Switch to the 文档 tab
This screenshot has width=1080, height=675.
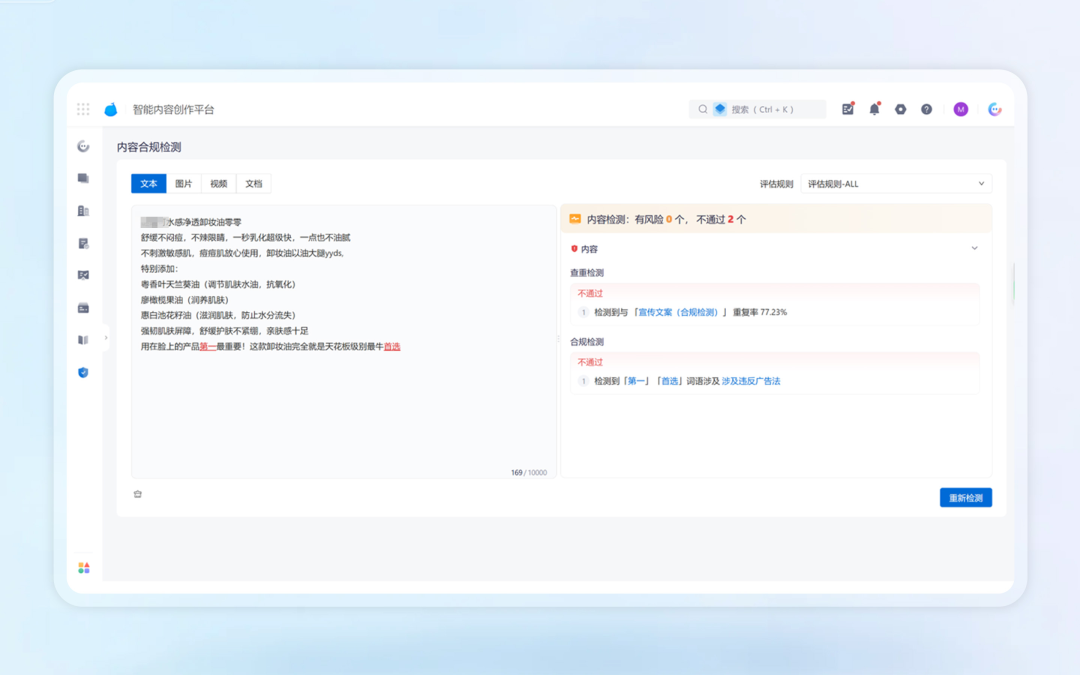[x=254, y=184]
